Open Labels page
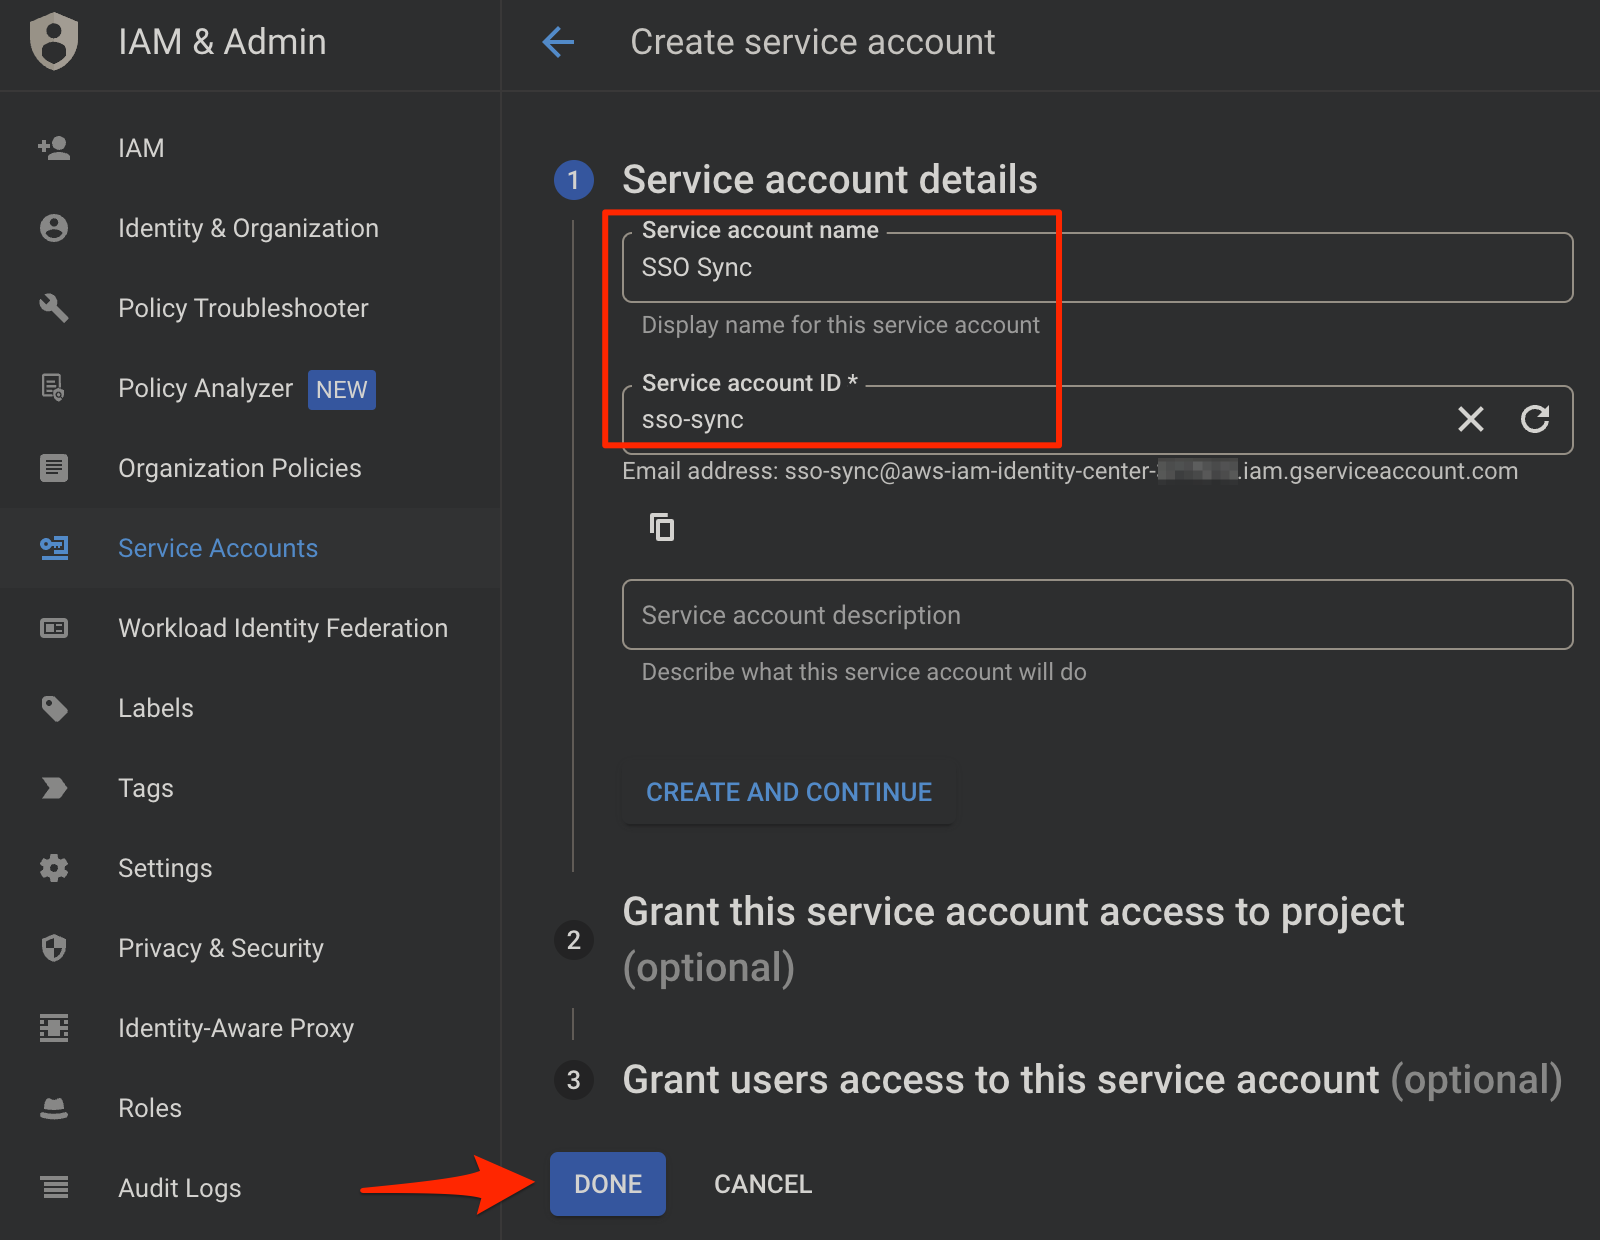 250,708
